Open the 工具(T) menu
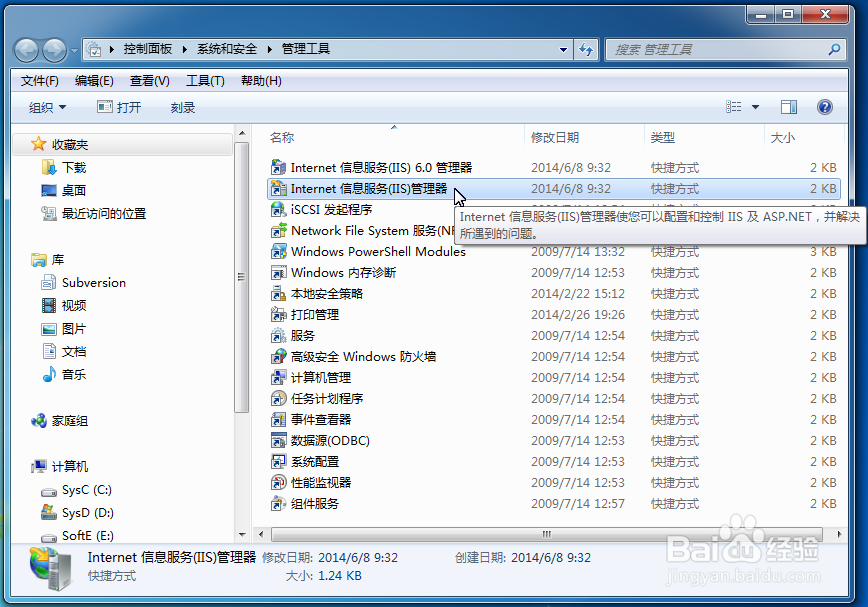868x607 pixels. pos(205,81)
